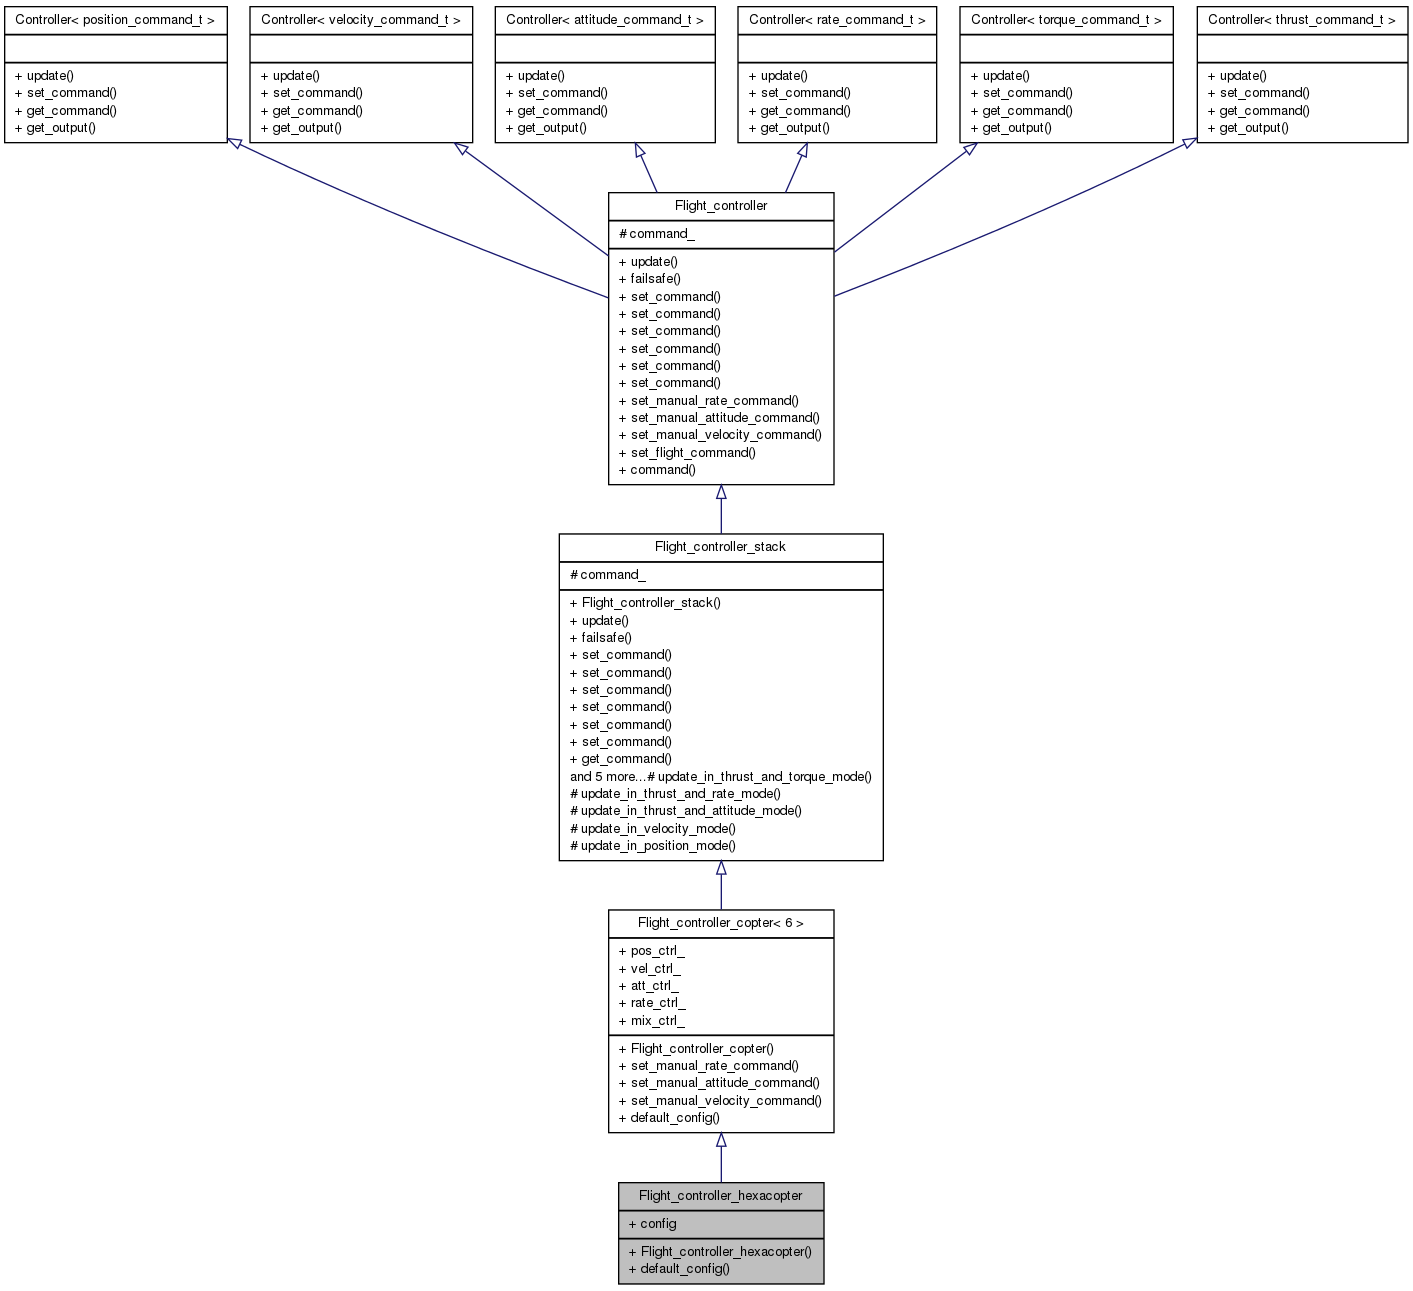
Task: Click # command_ attribute in Flight_controller
Action: pos(657,234)
